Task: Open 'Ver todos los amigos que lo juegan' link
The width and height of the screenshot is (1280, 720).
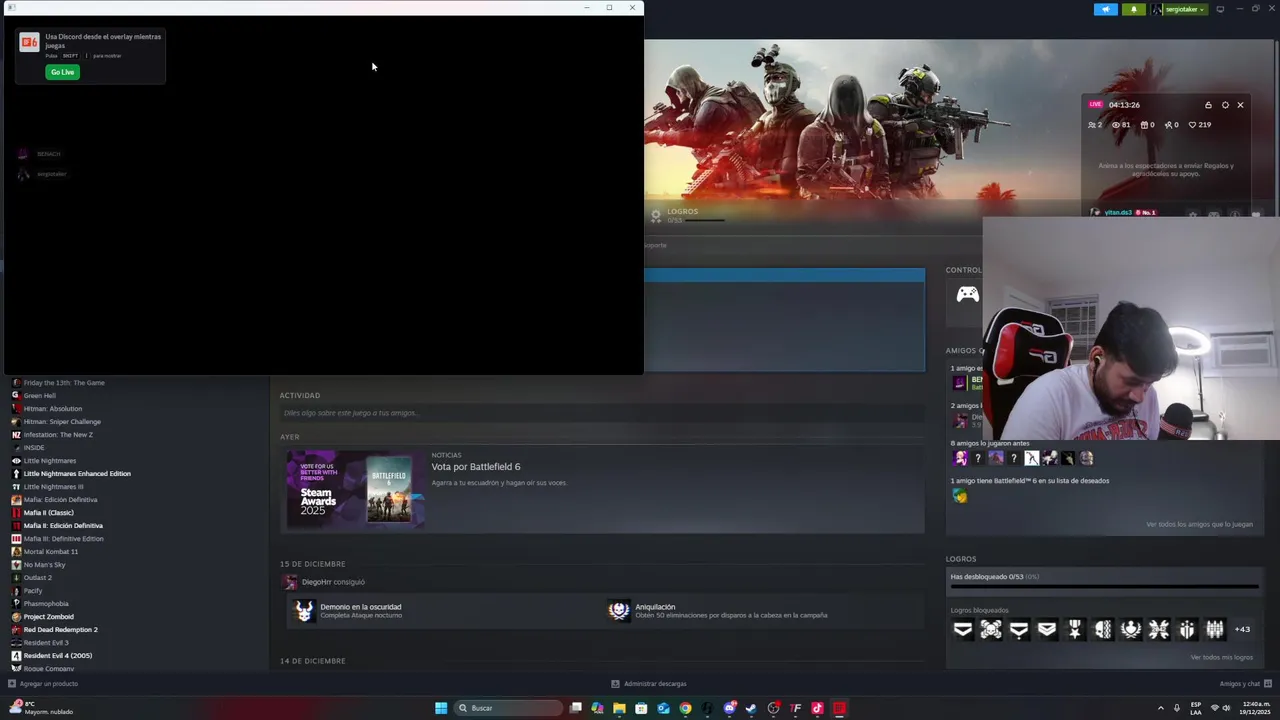Action: [1199, 524]
